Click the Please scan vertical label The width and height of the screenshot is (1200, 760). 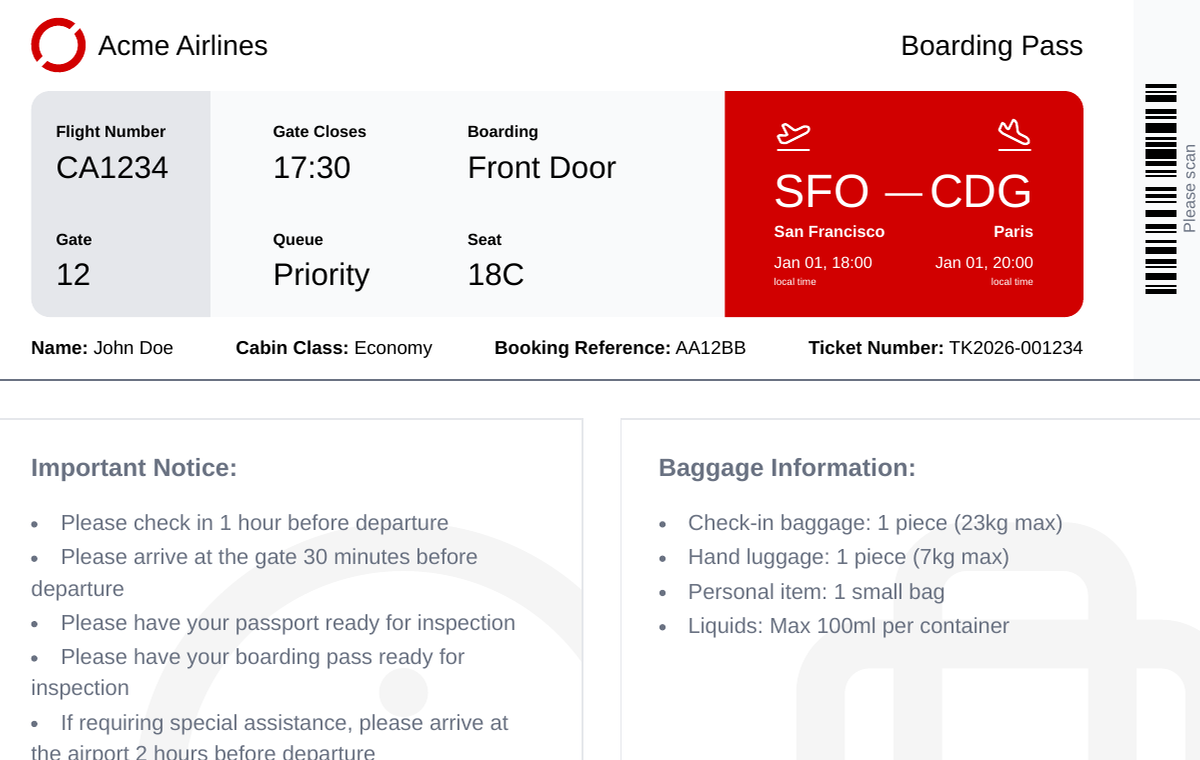pyautogui.click(x=1189, y=189)
